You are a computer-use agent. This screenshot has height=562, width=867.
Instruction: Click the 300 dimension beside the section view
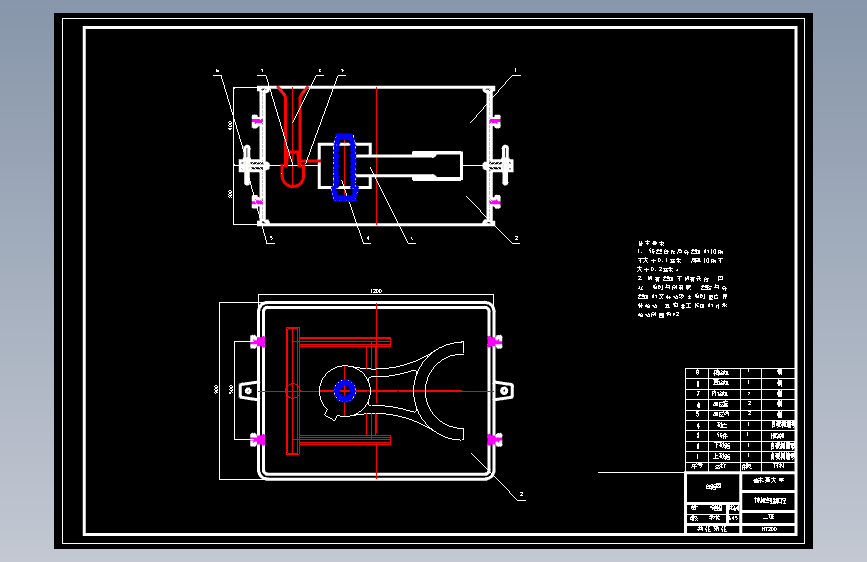pos(230,194)
